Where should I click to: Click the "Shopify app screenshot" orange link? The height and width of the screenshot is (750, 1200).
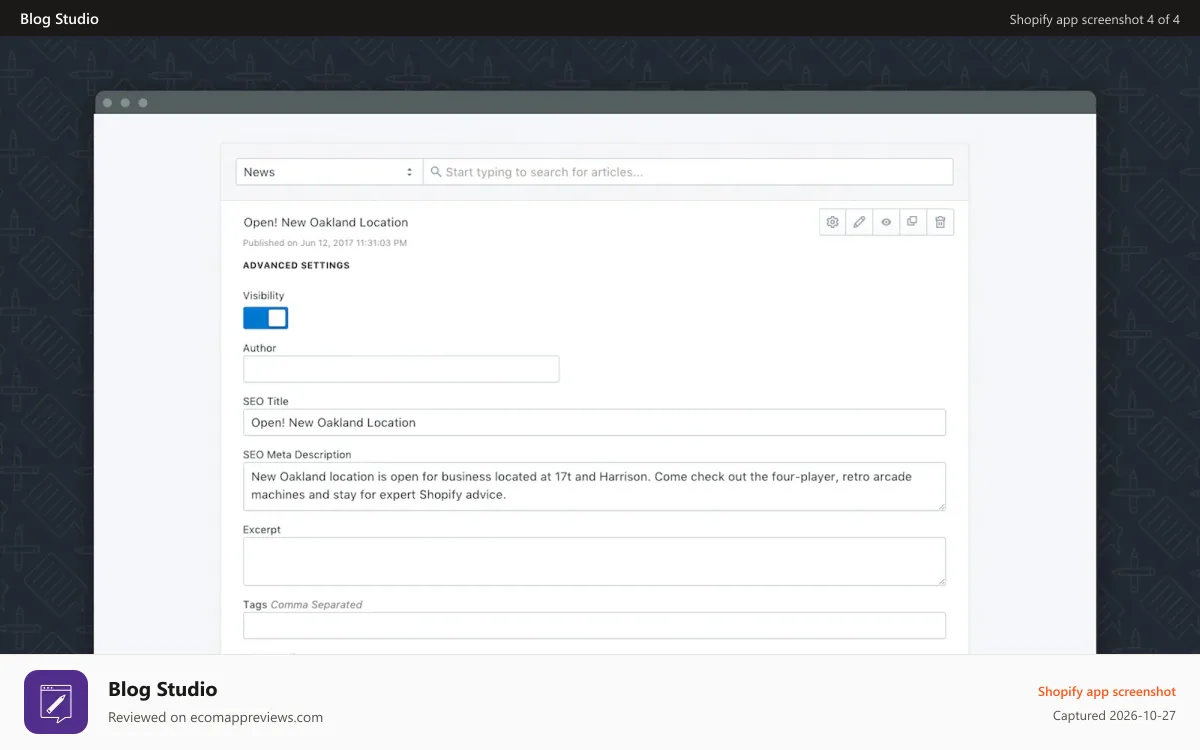coord(1107,691)
